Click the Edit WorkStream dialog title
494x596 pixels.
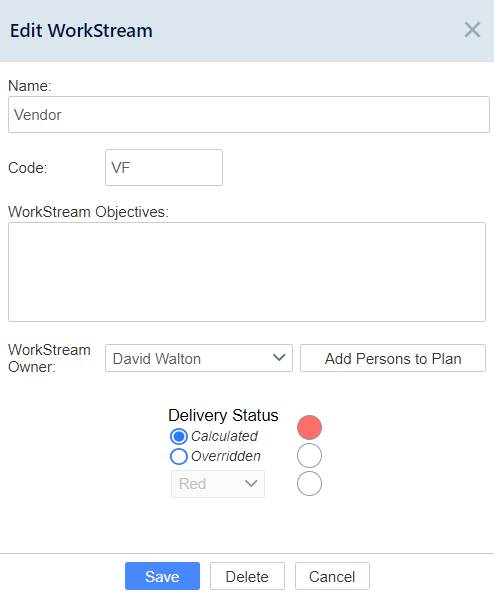[81, 30]
